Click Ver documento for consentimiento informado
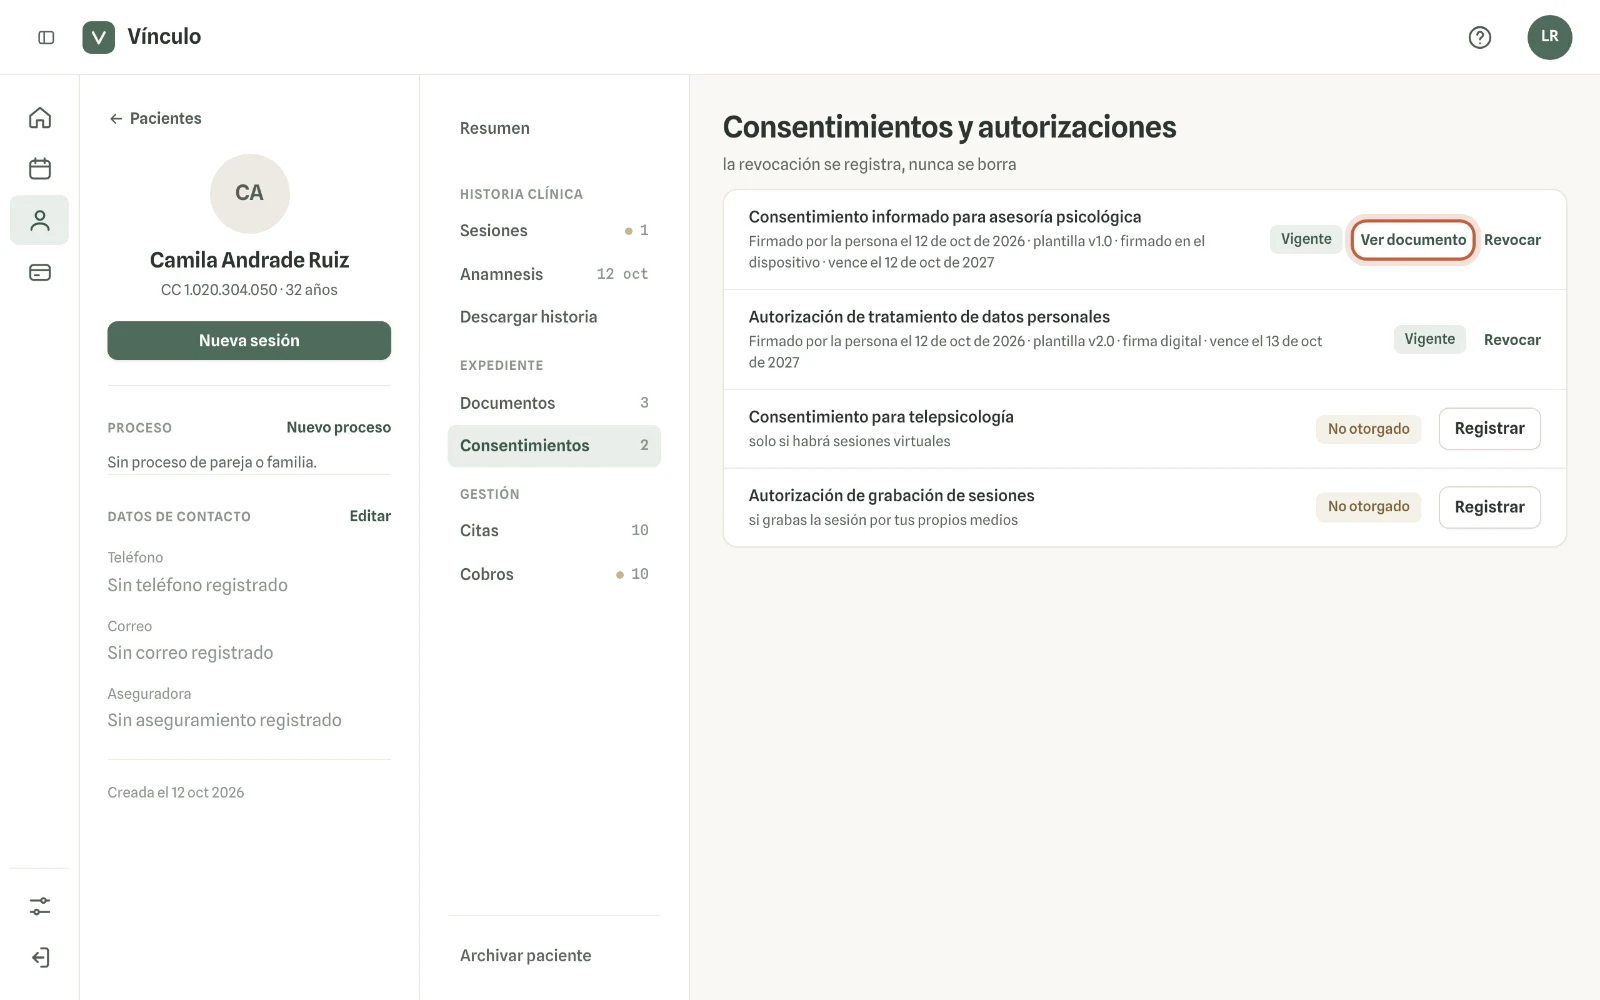 pyautogui.click(x=1413, y=240)
